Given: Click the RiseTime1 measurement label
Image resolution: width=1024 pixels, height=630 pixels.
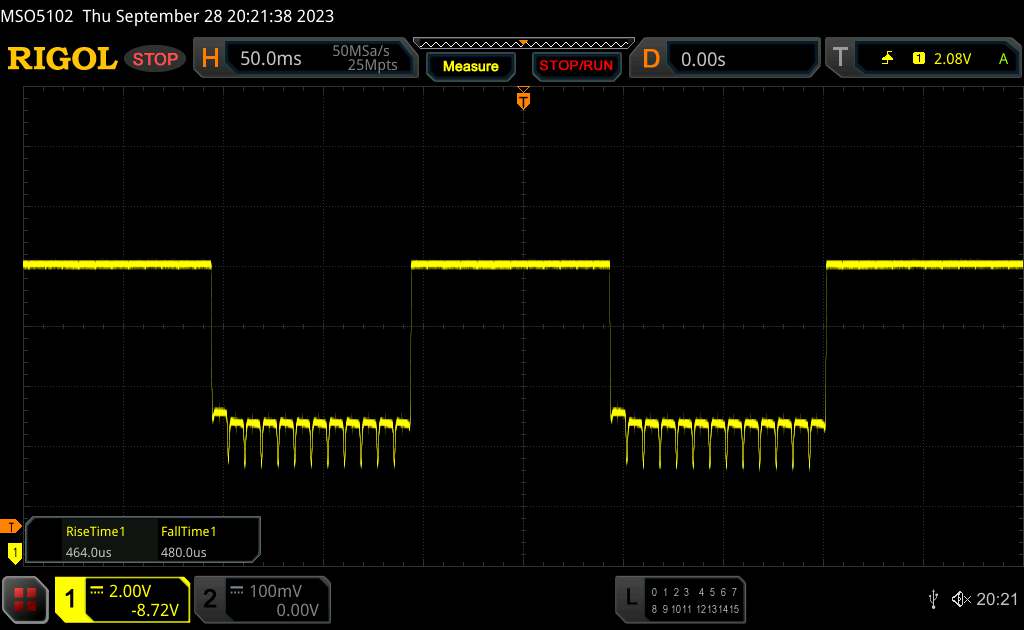Looking at the screenshot, I should tap(95, 531).
